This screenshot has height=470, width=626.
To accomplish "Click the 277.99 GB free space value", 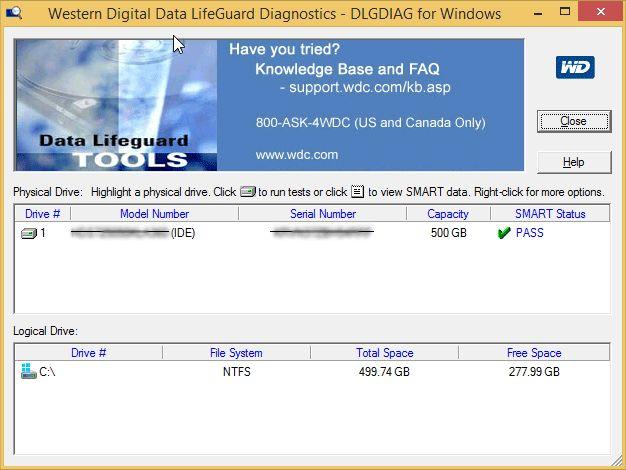I will [534, 372].
